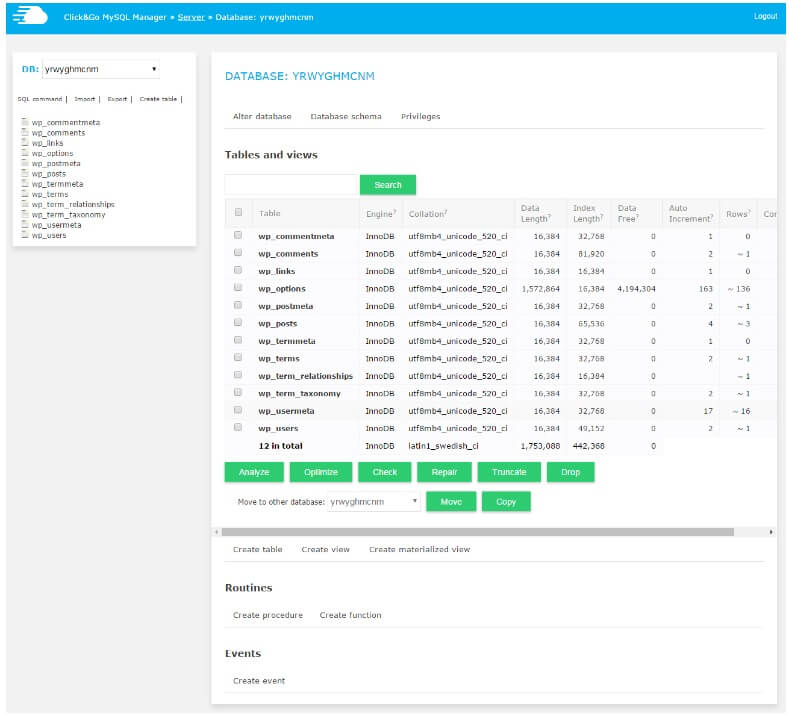Viewport: 789px width, 716px height.
Task: Check the wp_options row checkbox
Action: click(238, 288)
